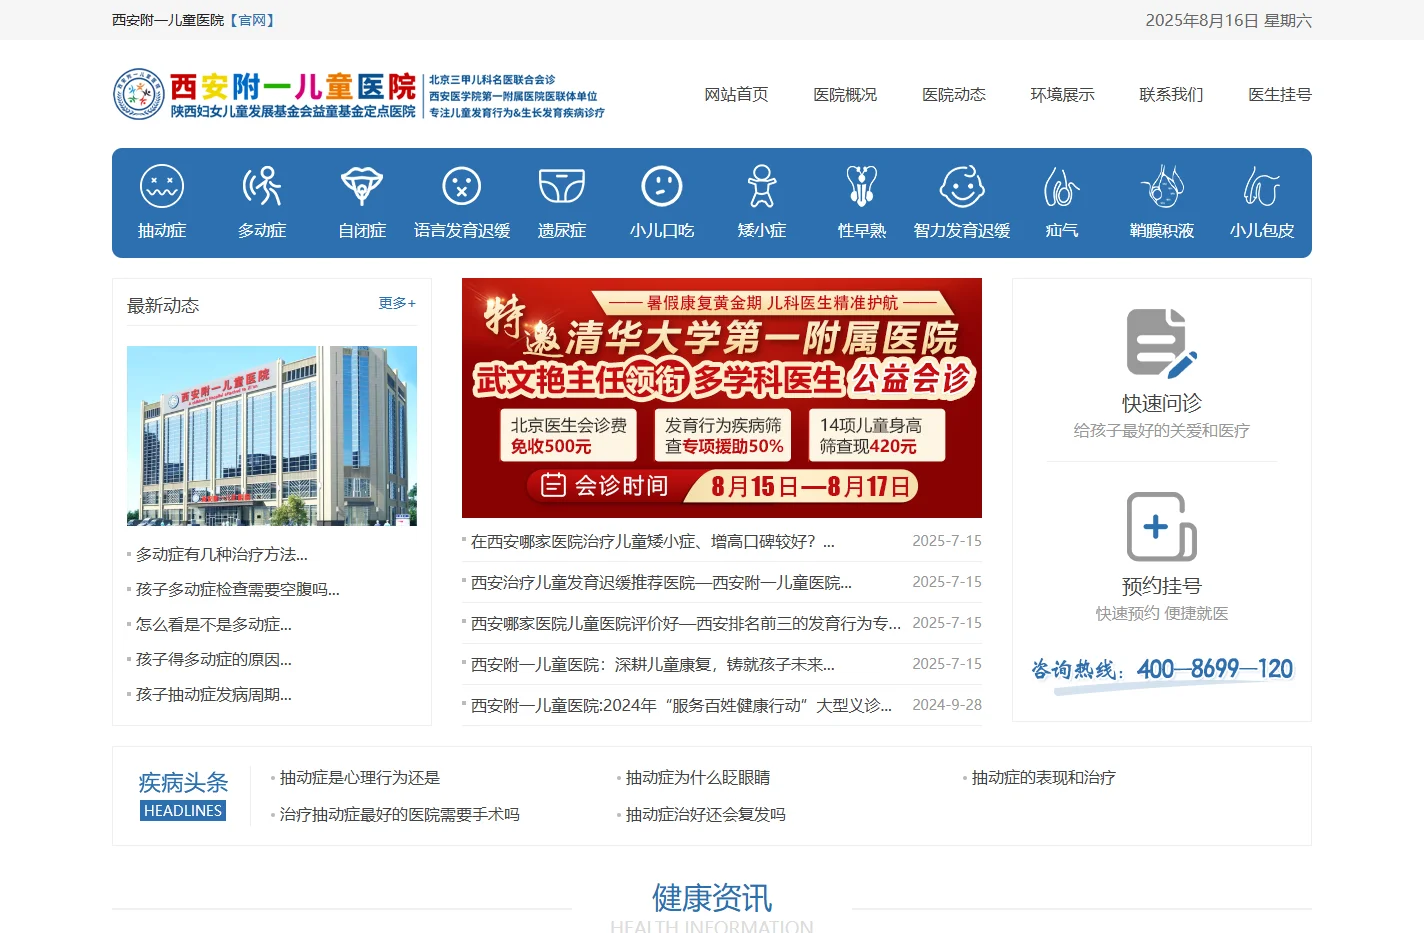This screenshot has height=933, width=1424.
Task: Click the hospital logo emblem
Action: (138, 95)
